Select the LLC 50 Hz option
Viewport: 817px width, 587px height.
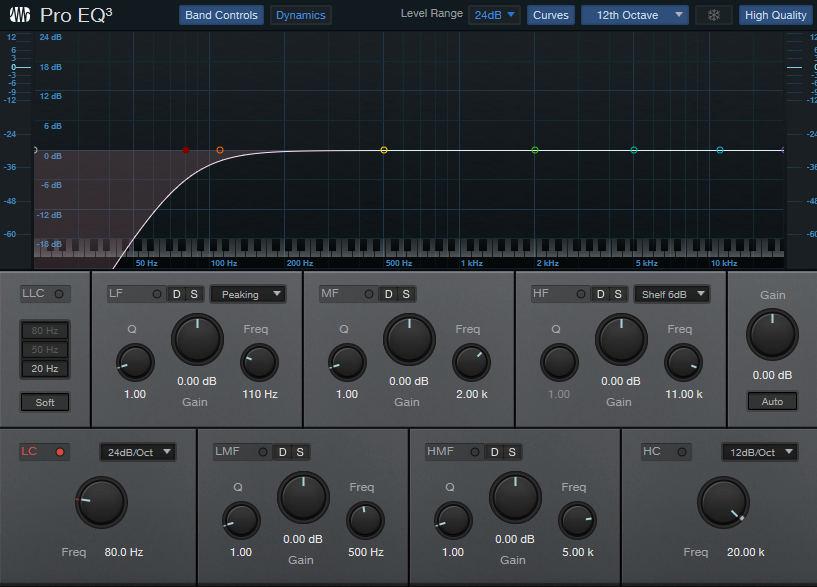45,349
